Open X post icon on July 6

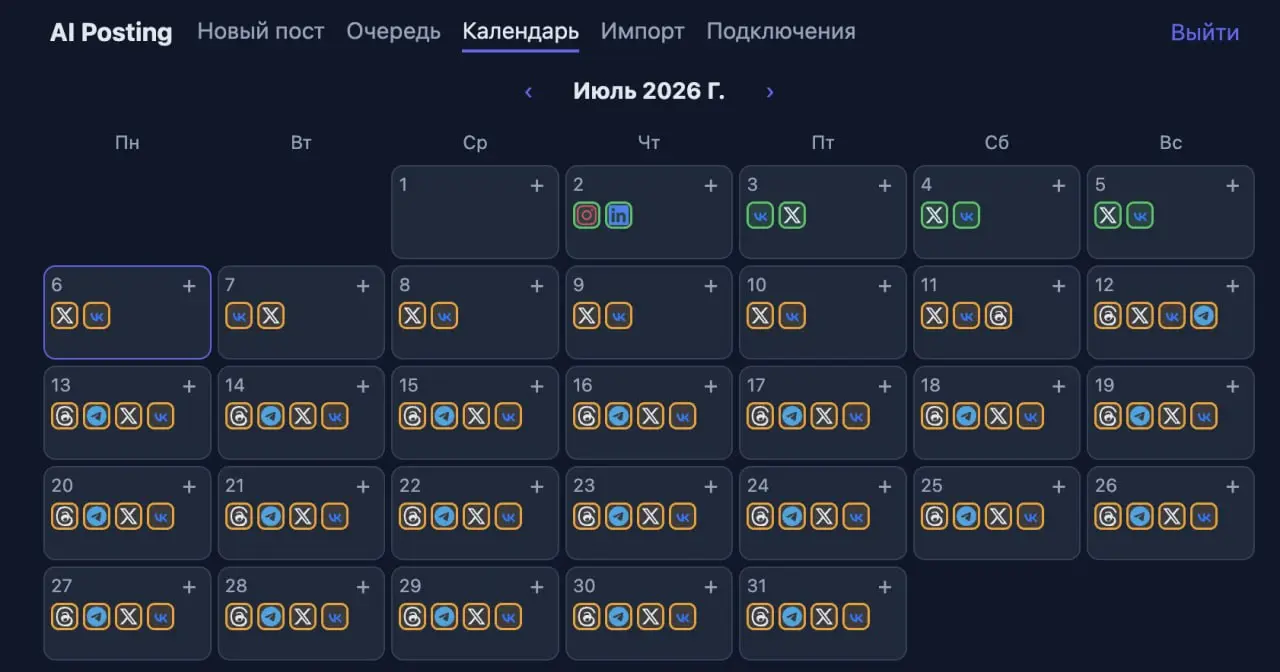[65, 316]
